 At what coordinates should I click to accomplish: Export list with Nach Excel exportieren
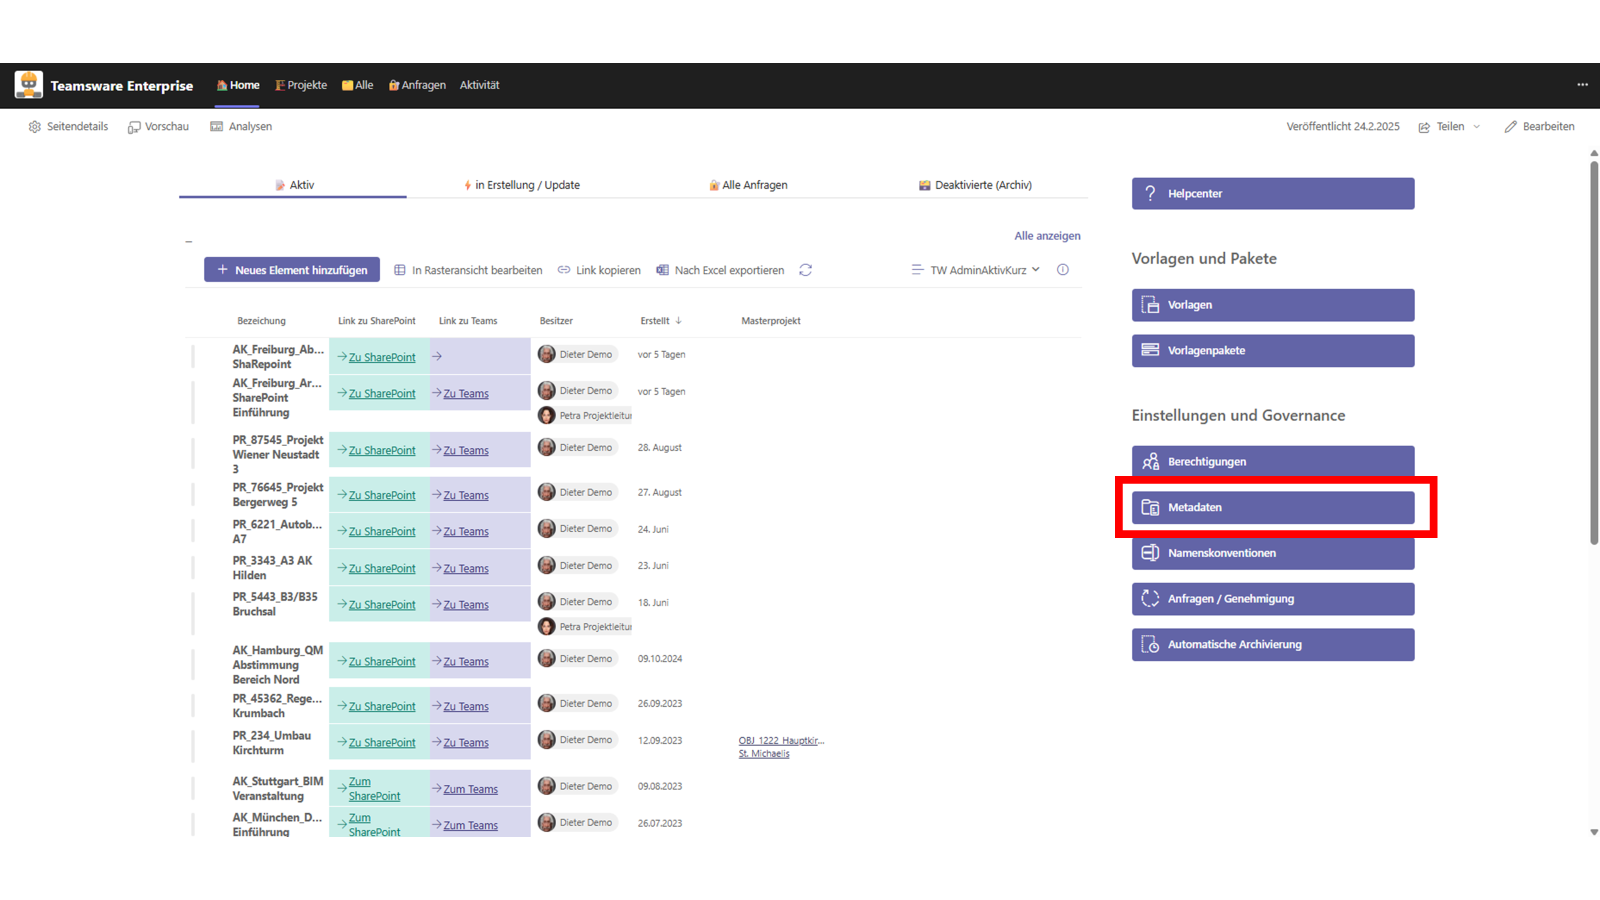(719, 270)
